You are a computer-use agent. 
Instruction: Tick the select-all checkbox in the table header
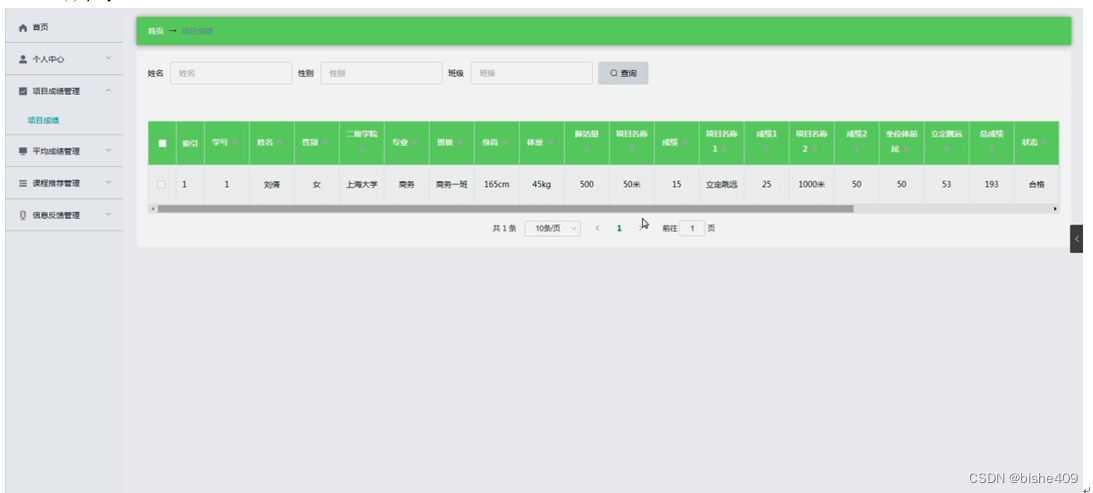162,143
